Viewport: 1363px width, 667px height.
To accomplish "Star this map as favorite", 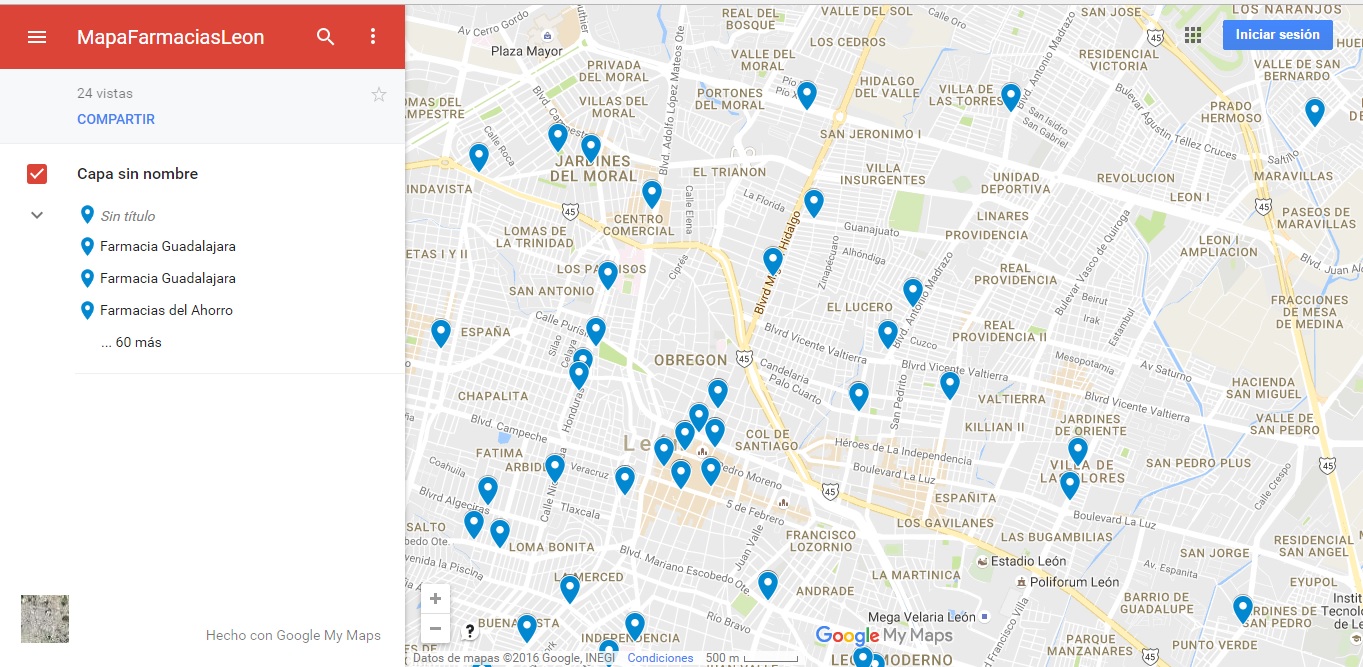I will (379, 95).
